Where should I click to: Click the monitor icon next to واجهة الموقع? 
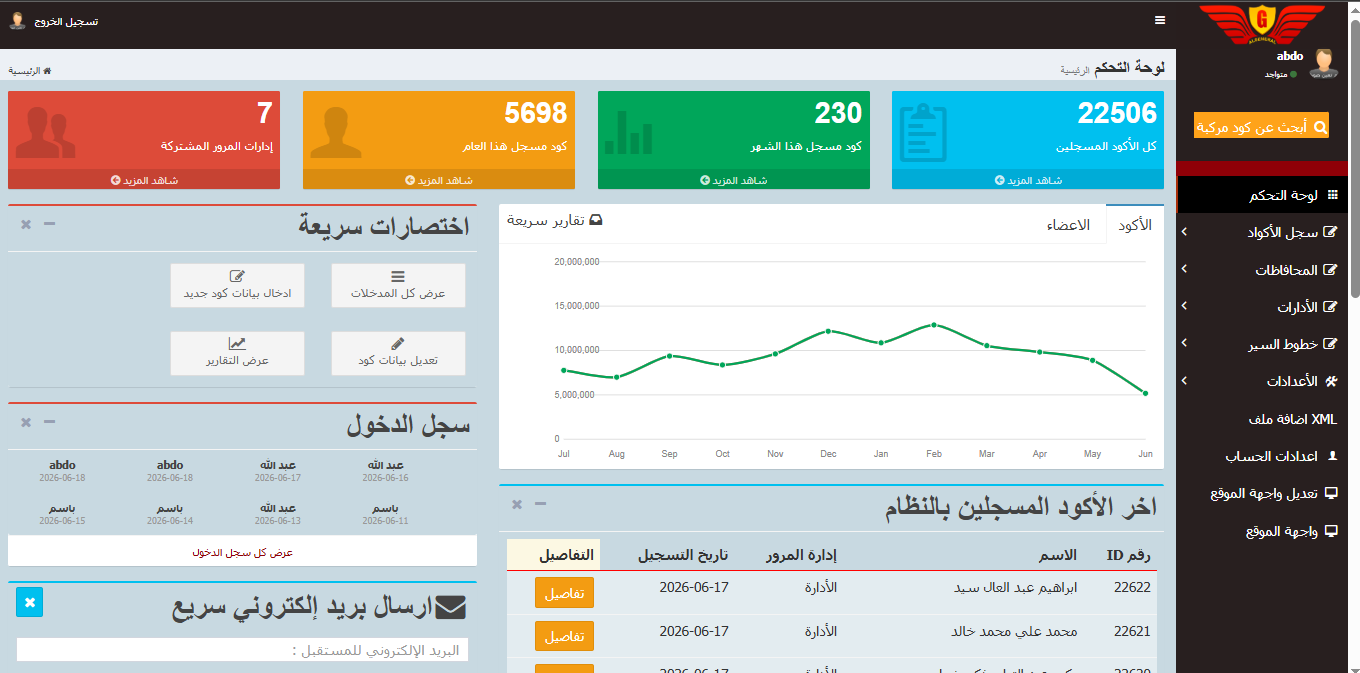1330,531
